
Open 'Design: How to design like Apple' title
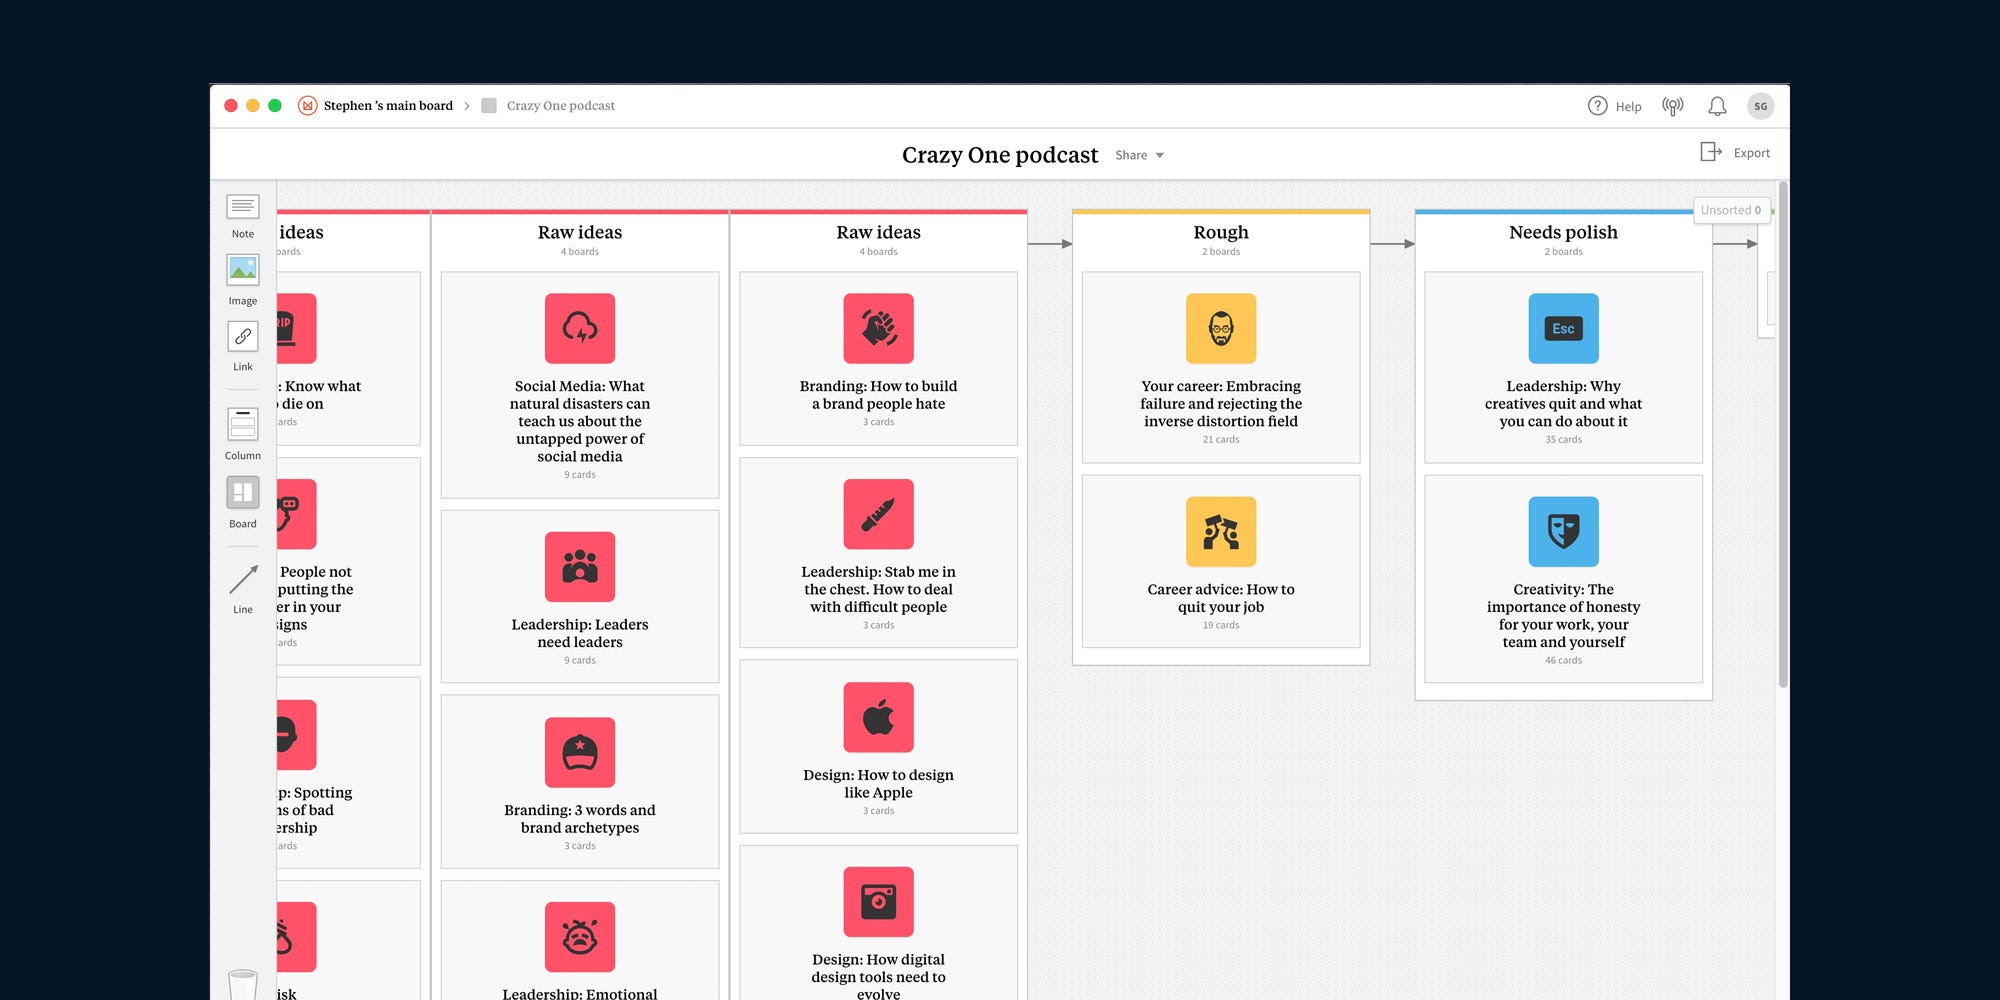coord(879,783)
